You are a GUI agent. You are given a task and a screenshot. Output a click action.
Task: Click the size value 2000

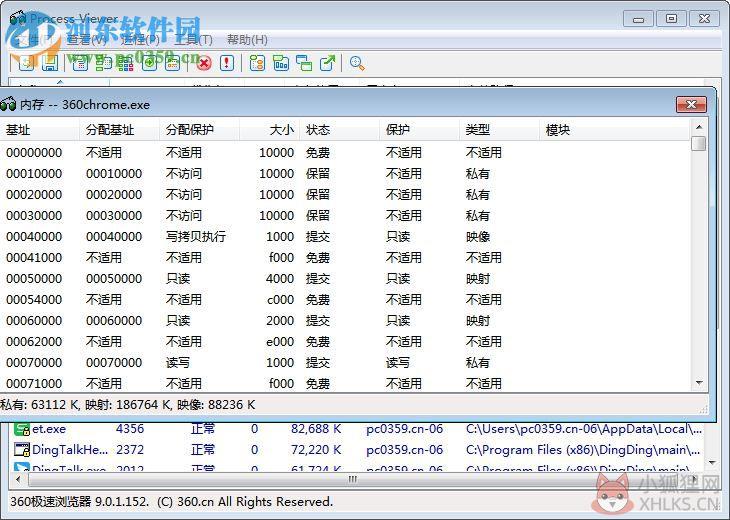click(x=280, y=320)
